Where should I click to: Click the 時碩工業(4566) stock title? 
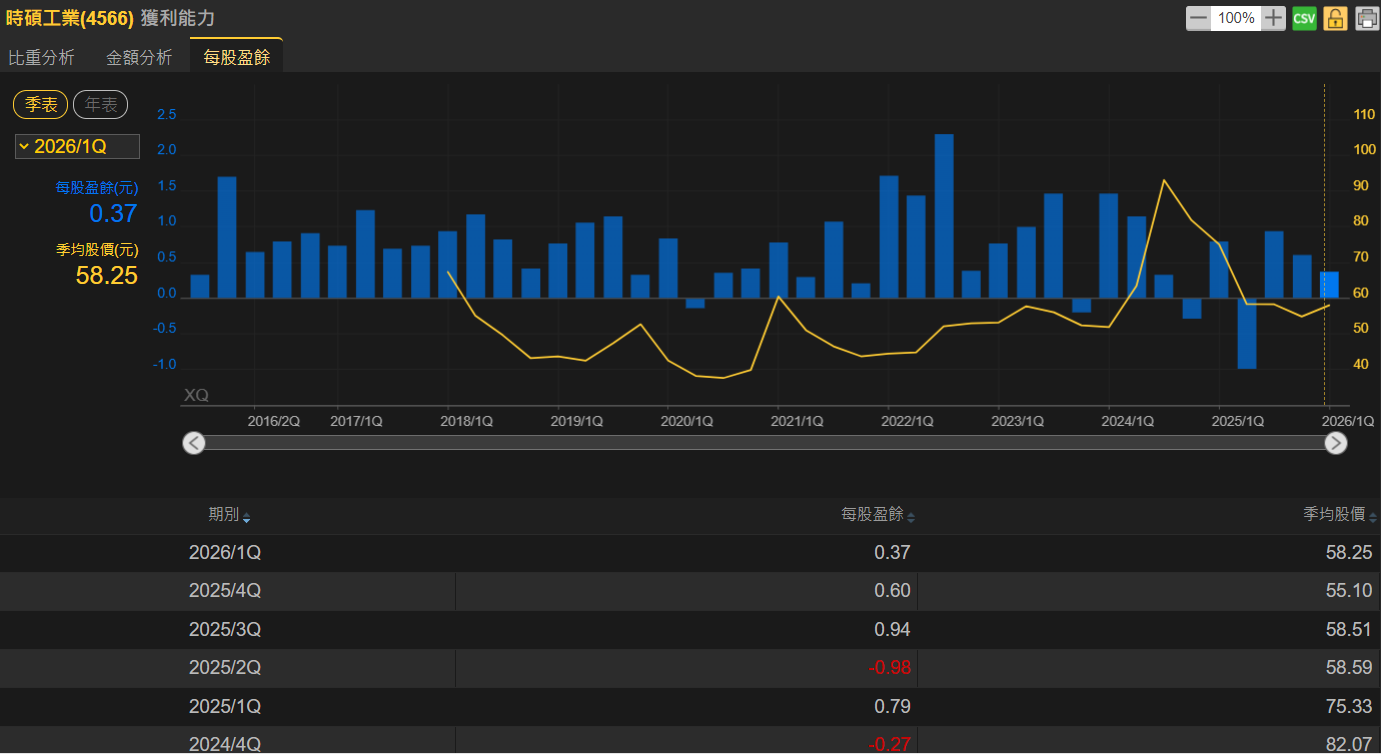pos(70,18)
